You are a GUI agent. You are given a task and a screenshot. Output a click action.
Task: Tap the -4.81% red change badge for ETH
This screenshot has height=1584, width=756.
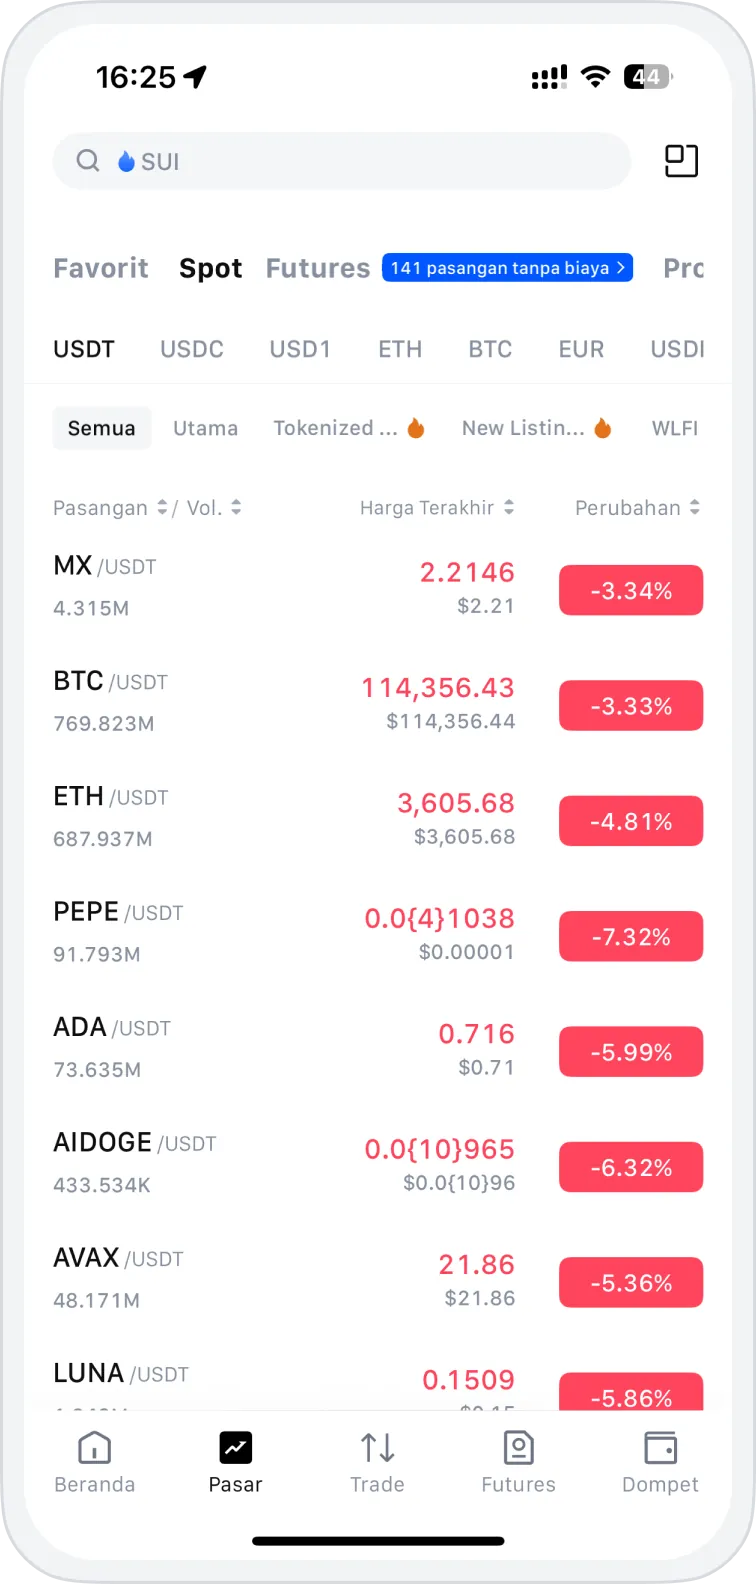630,821
